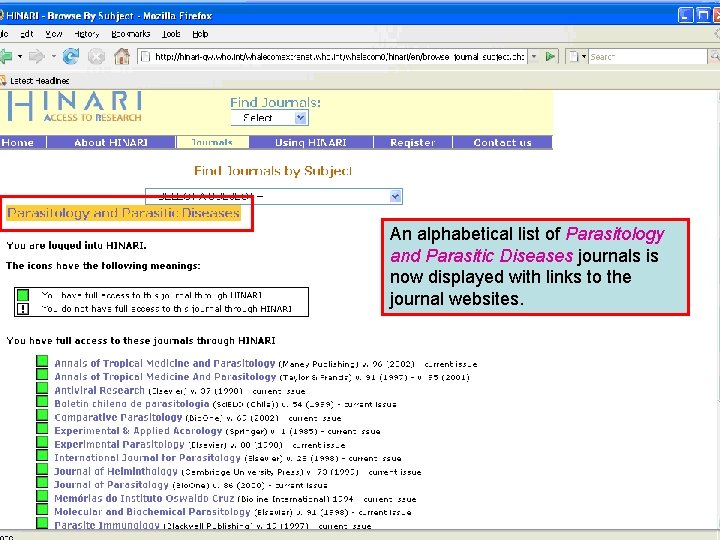Click inside the URL address field
Screen dimensions: 720x540
tap(339, 56)
